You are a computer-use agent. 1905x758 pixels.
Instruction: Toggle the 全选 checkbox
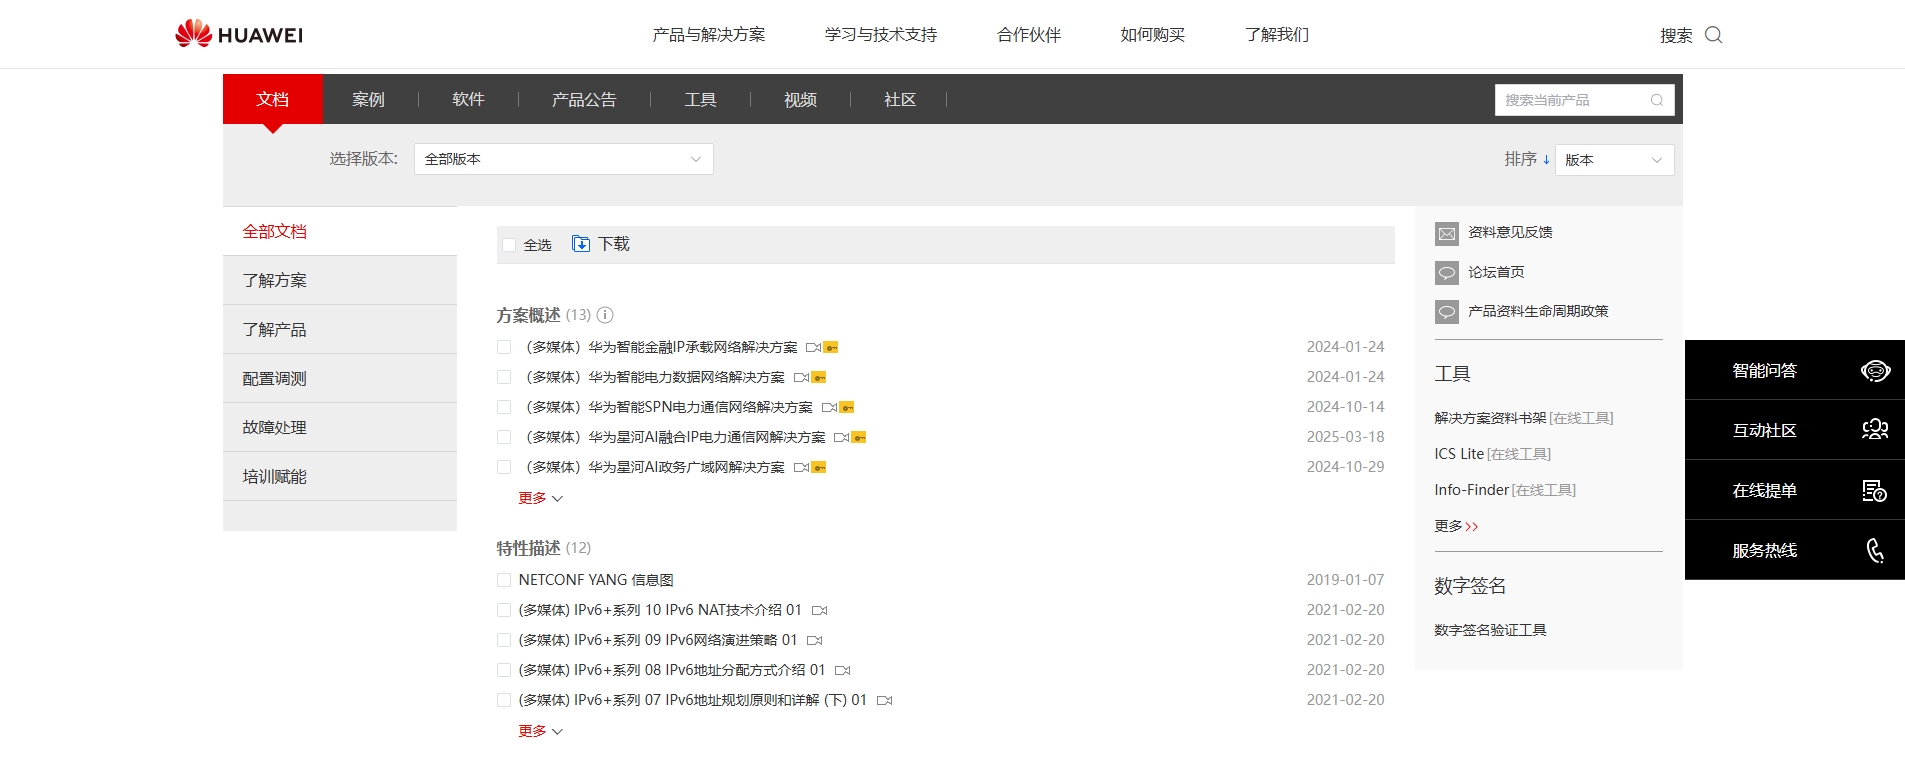(509, 245)
